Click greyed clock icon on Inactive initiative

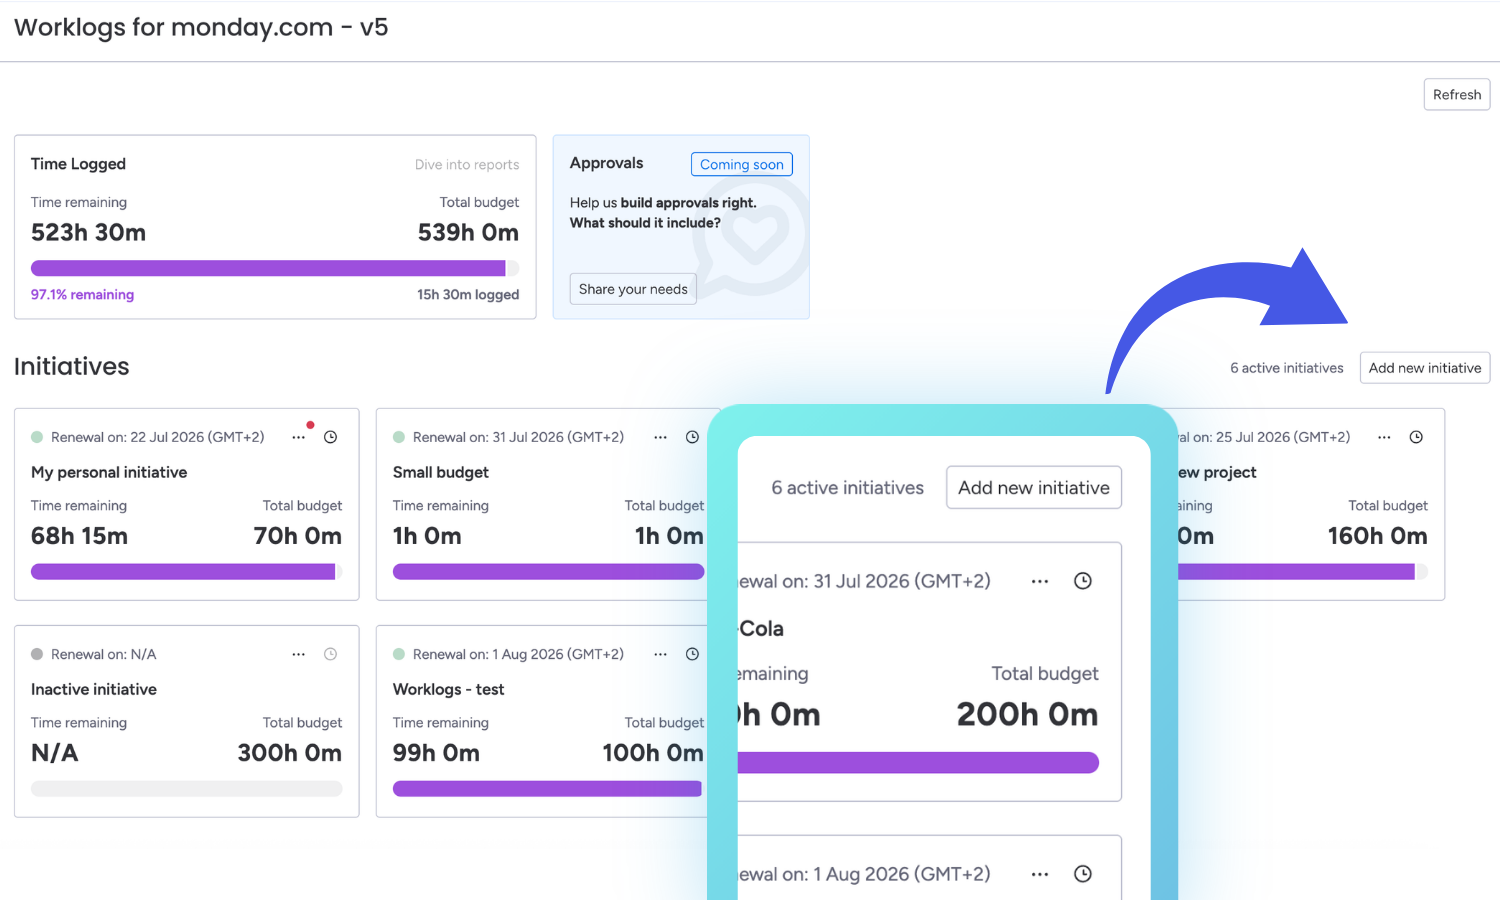point(331,654)
